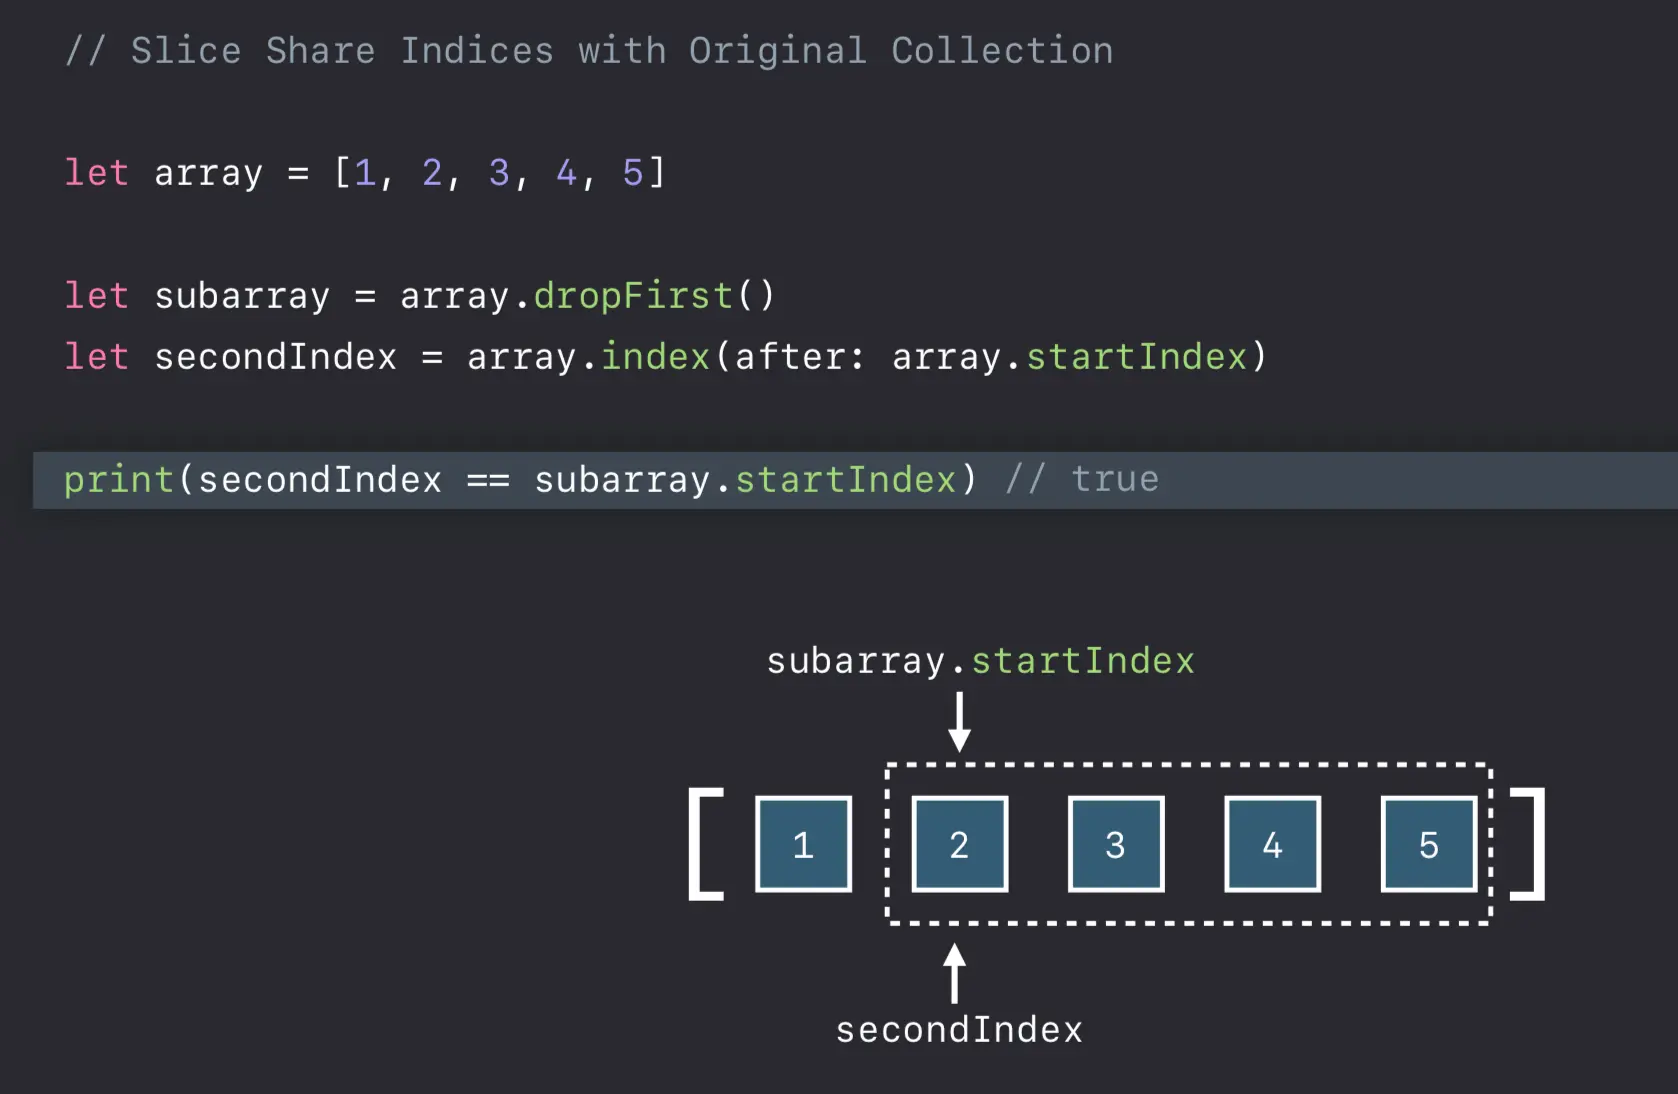Click the opening bracket of the array diagram
This screenshot has height=1094, width=1678.
[706, 844]
